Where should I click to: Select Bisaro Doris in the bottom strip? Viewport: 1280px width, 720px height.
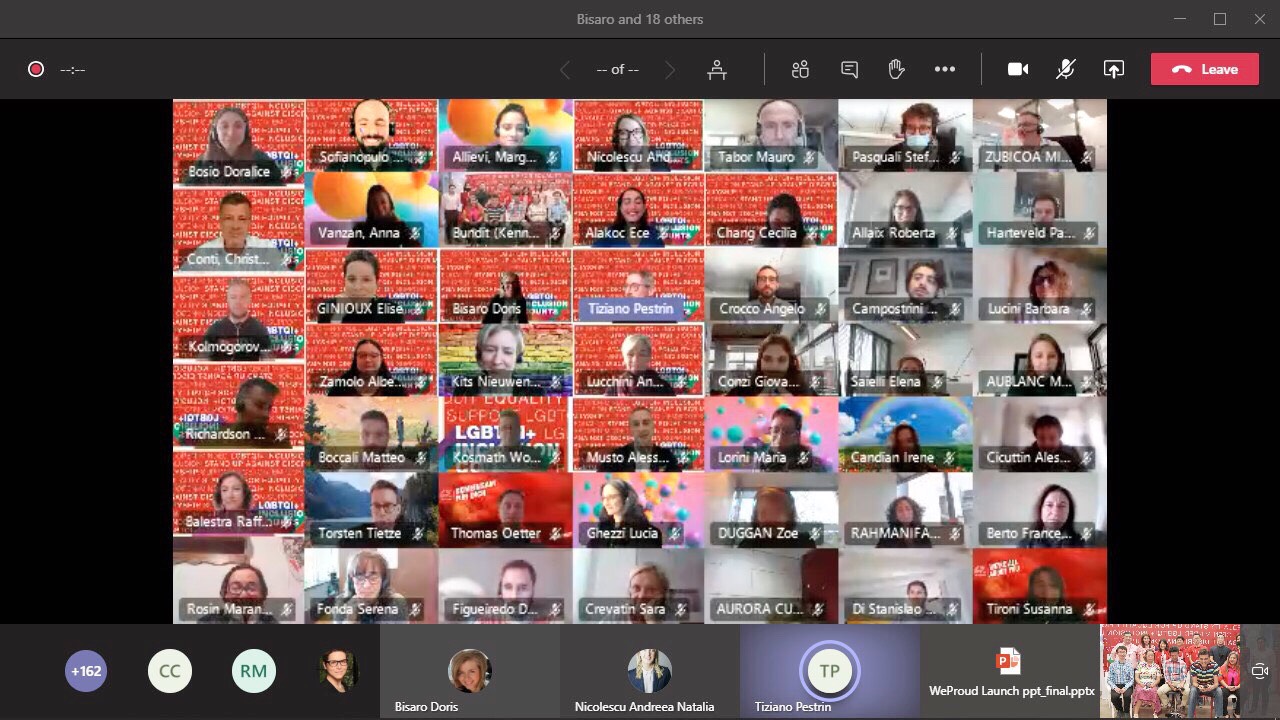point(469,672)
